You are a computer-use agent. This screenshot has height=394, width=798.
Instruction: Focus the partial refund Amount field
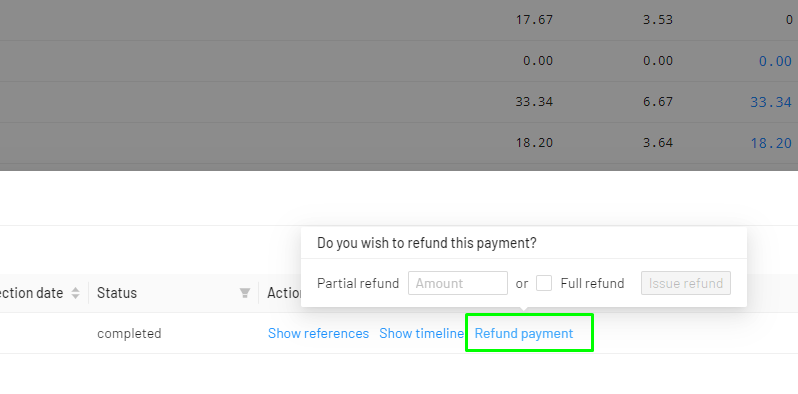point(458,283)
